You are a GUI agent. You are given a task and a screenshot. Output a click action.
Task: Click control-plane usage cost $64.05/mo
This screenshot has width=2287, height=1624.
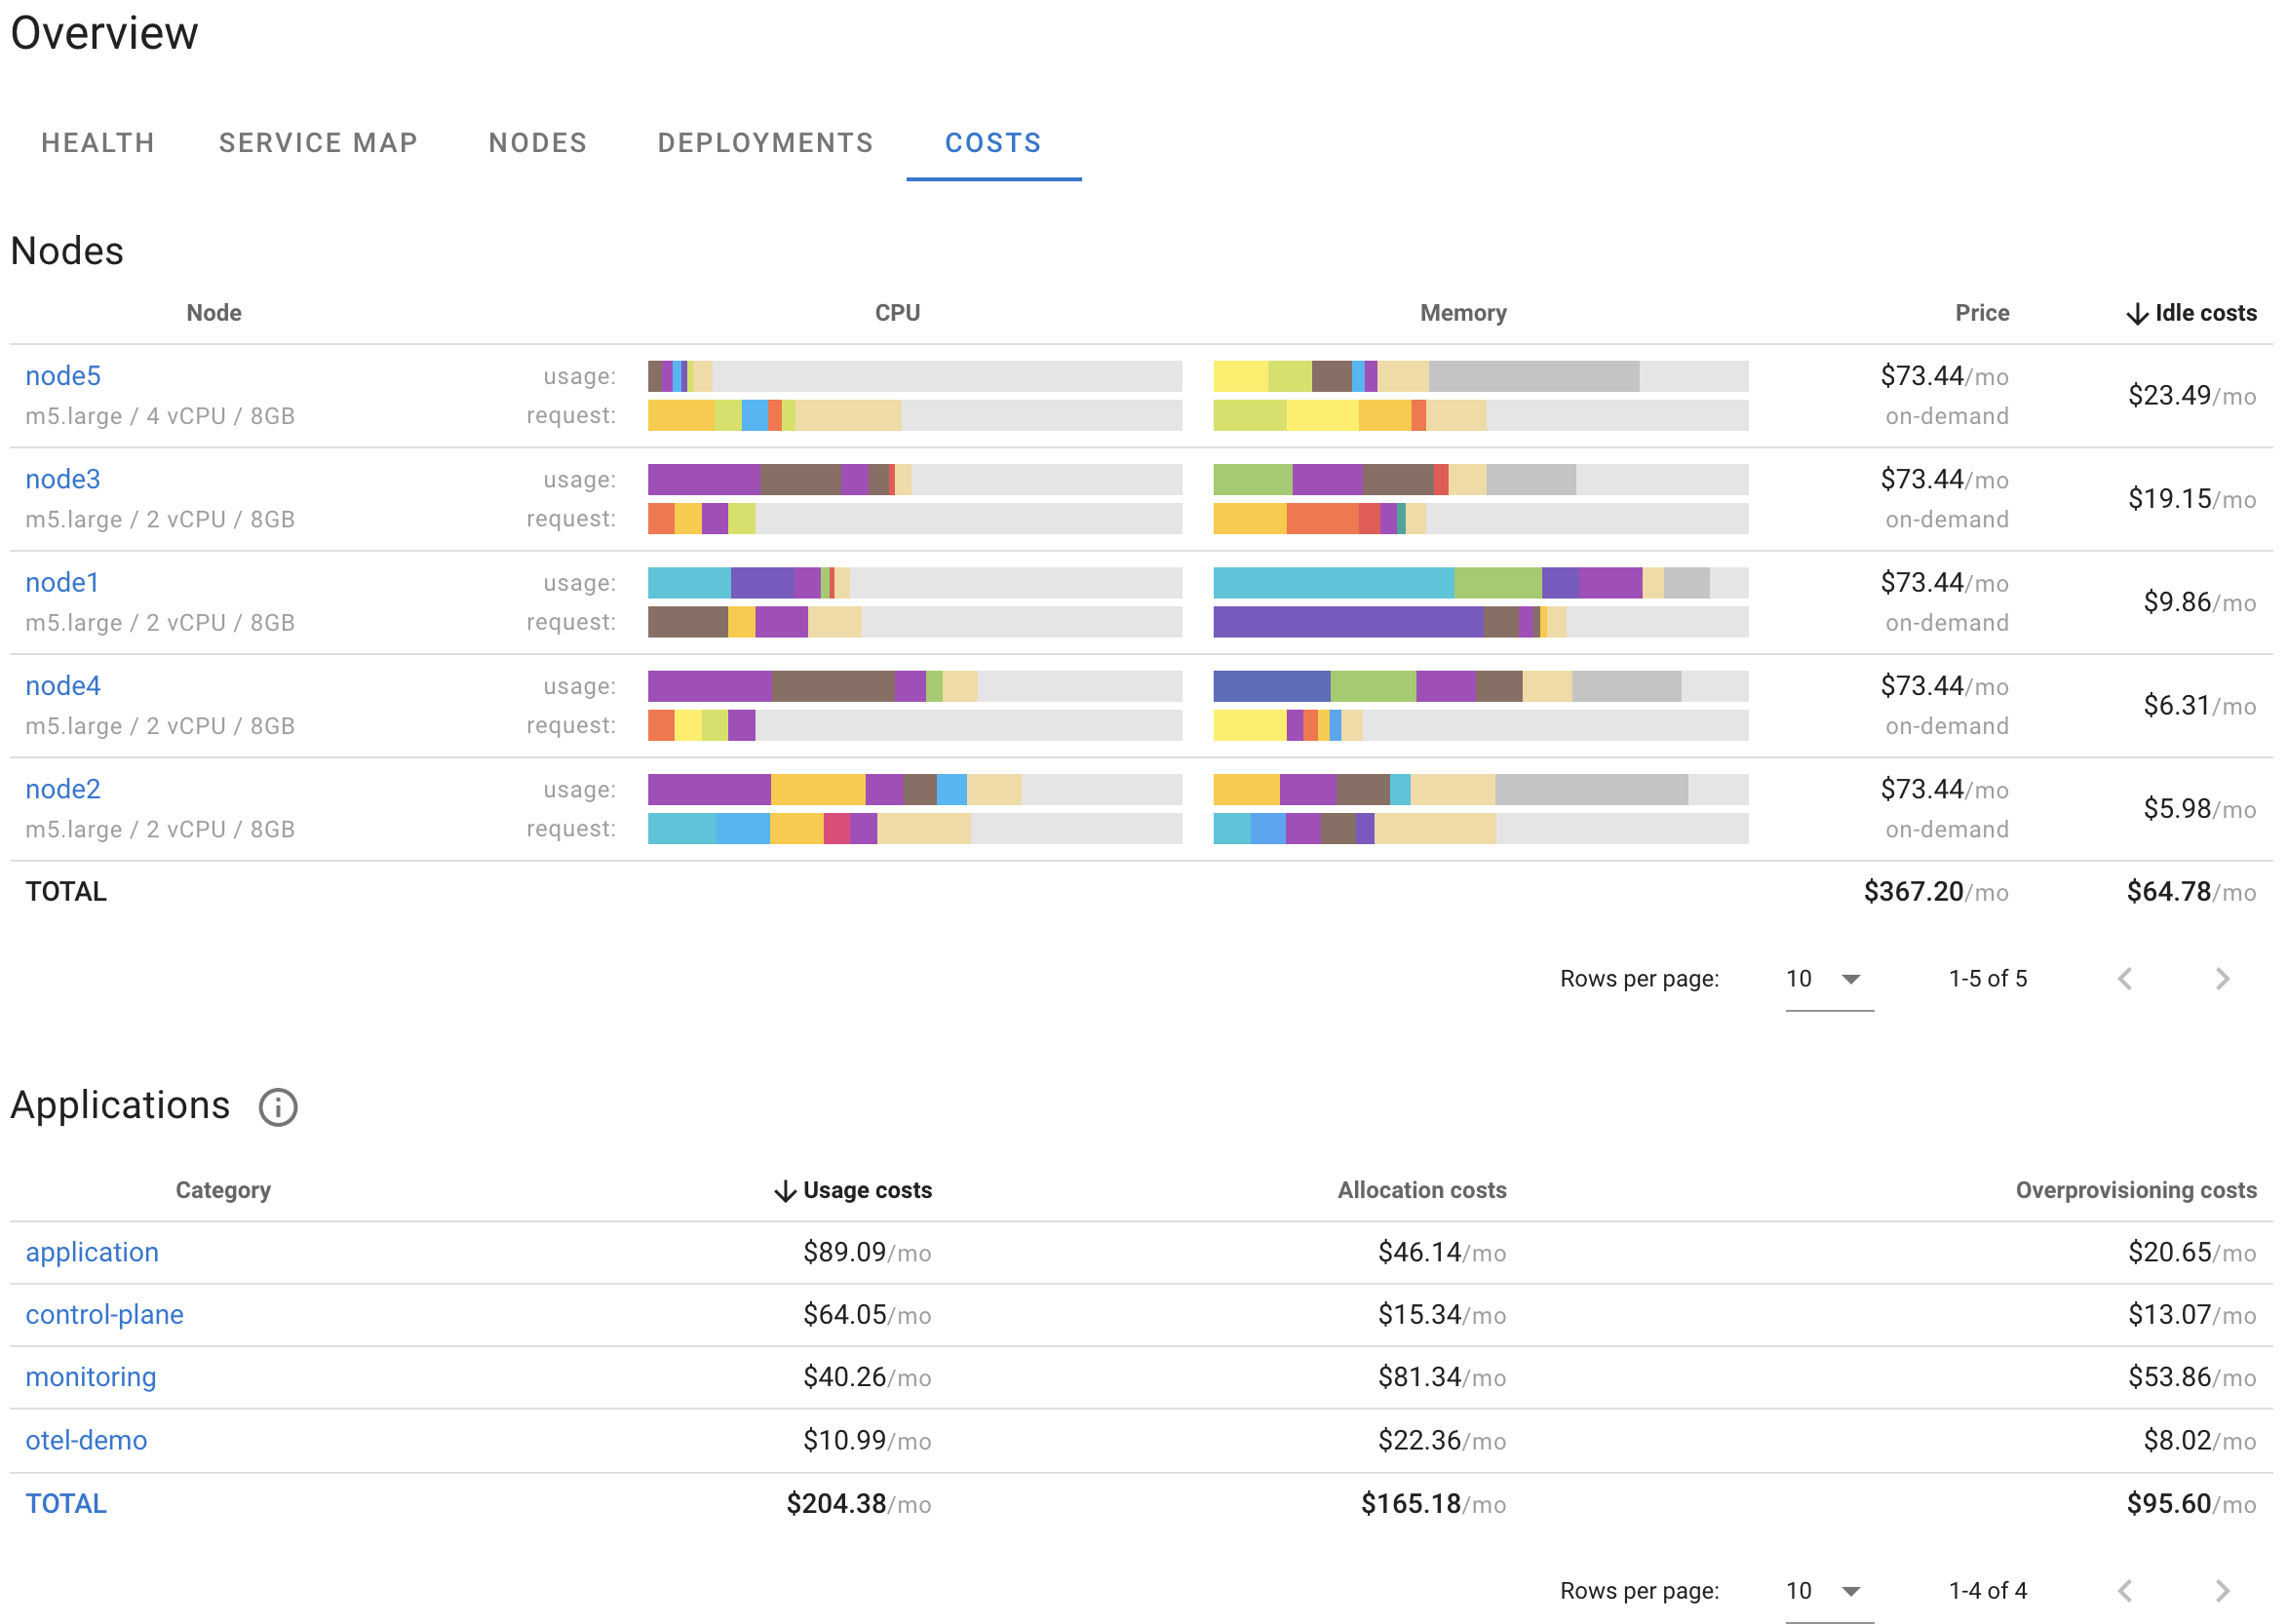click(x=867, y=1315)
